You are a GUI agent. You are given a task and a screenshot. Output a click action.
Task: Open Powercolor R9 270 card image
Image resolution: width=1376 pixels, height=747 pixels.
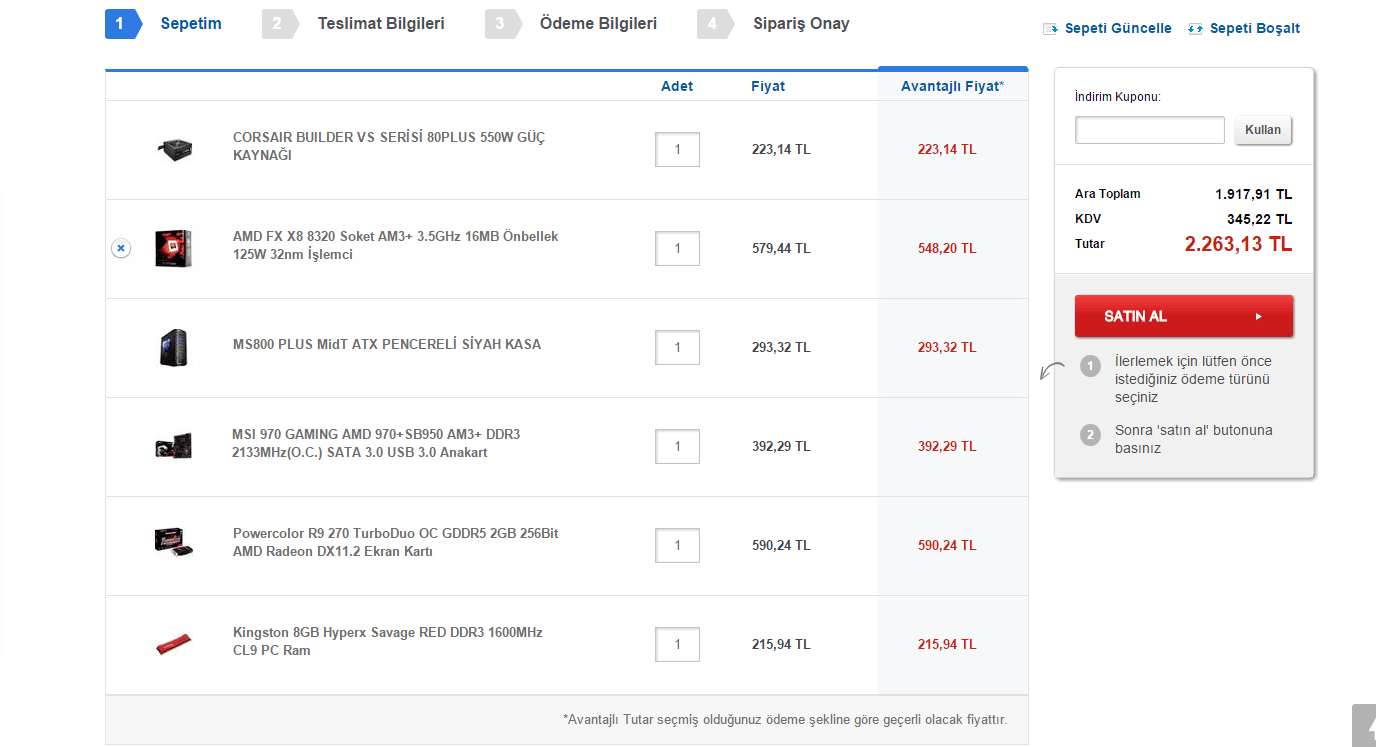[x=173, y=544]
